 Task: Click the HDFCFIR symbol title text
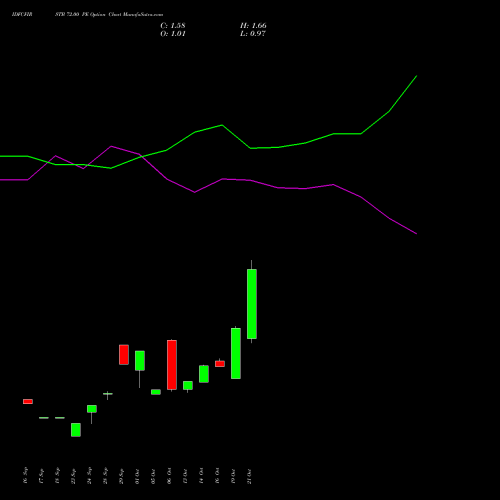pos(22,15)
